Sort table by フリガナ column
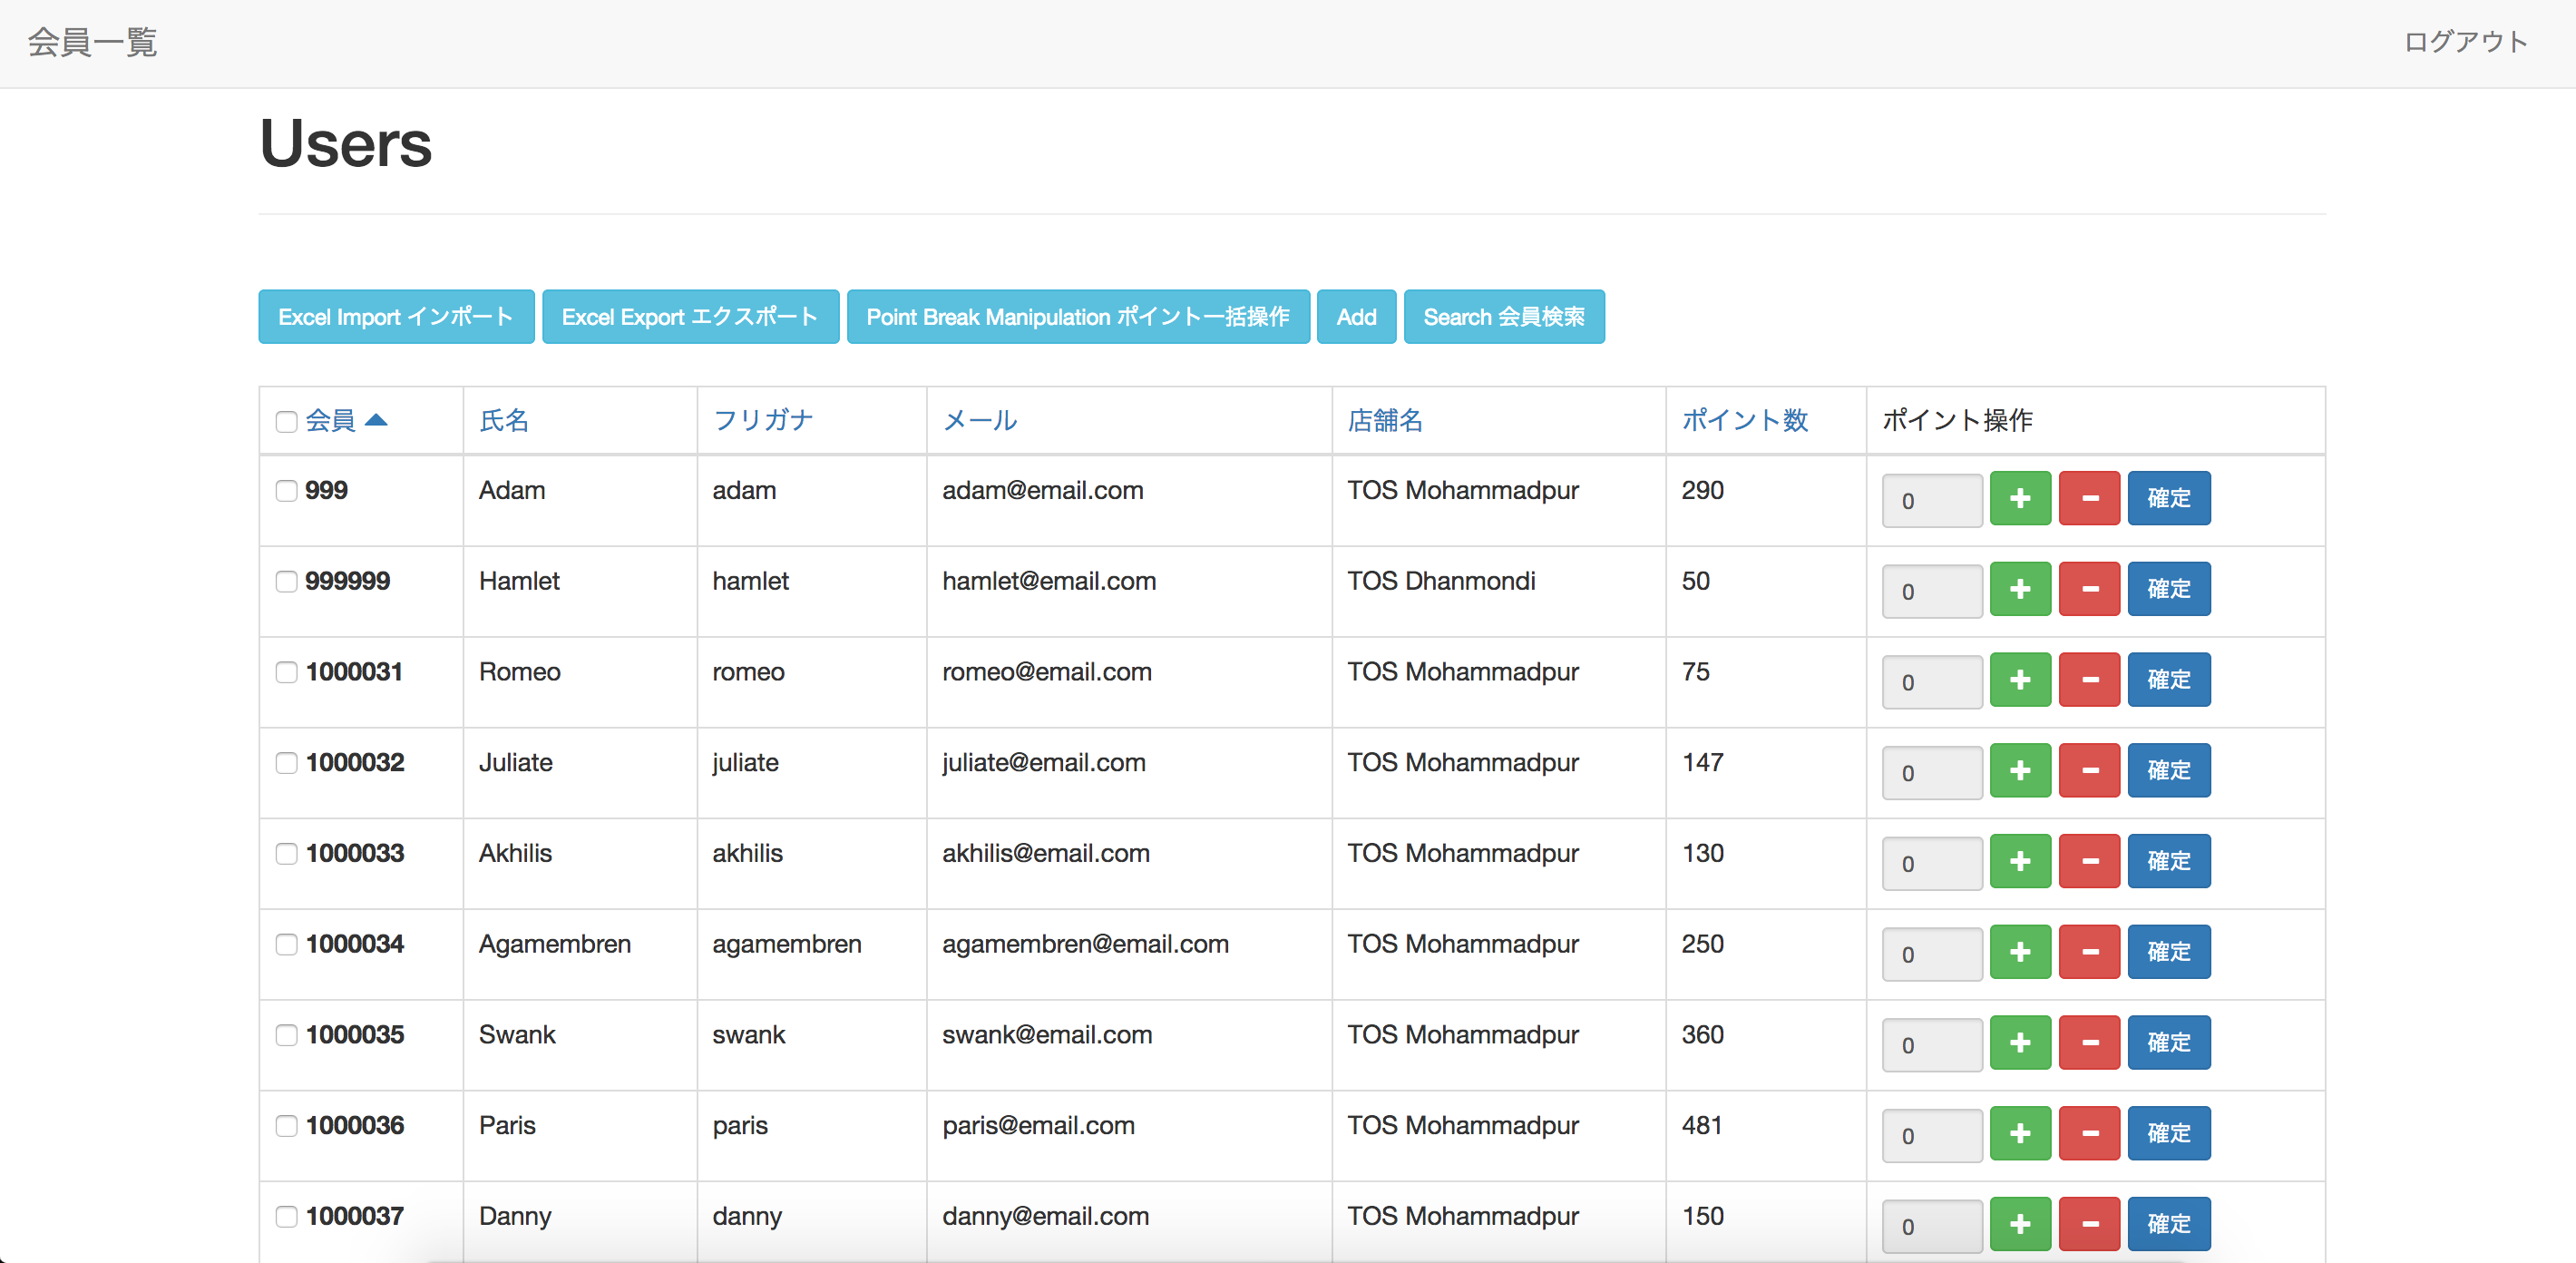Screen dimensions: 2576x1263 point(763,420)
